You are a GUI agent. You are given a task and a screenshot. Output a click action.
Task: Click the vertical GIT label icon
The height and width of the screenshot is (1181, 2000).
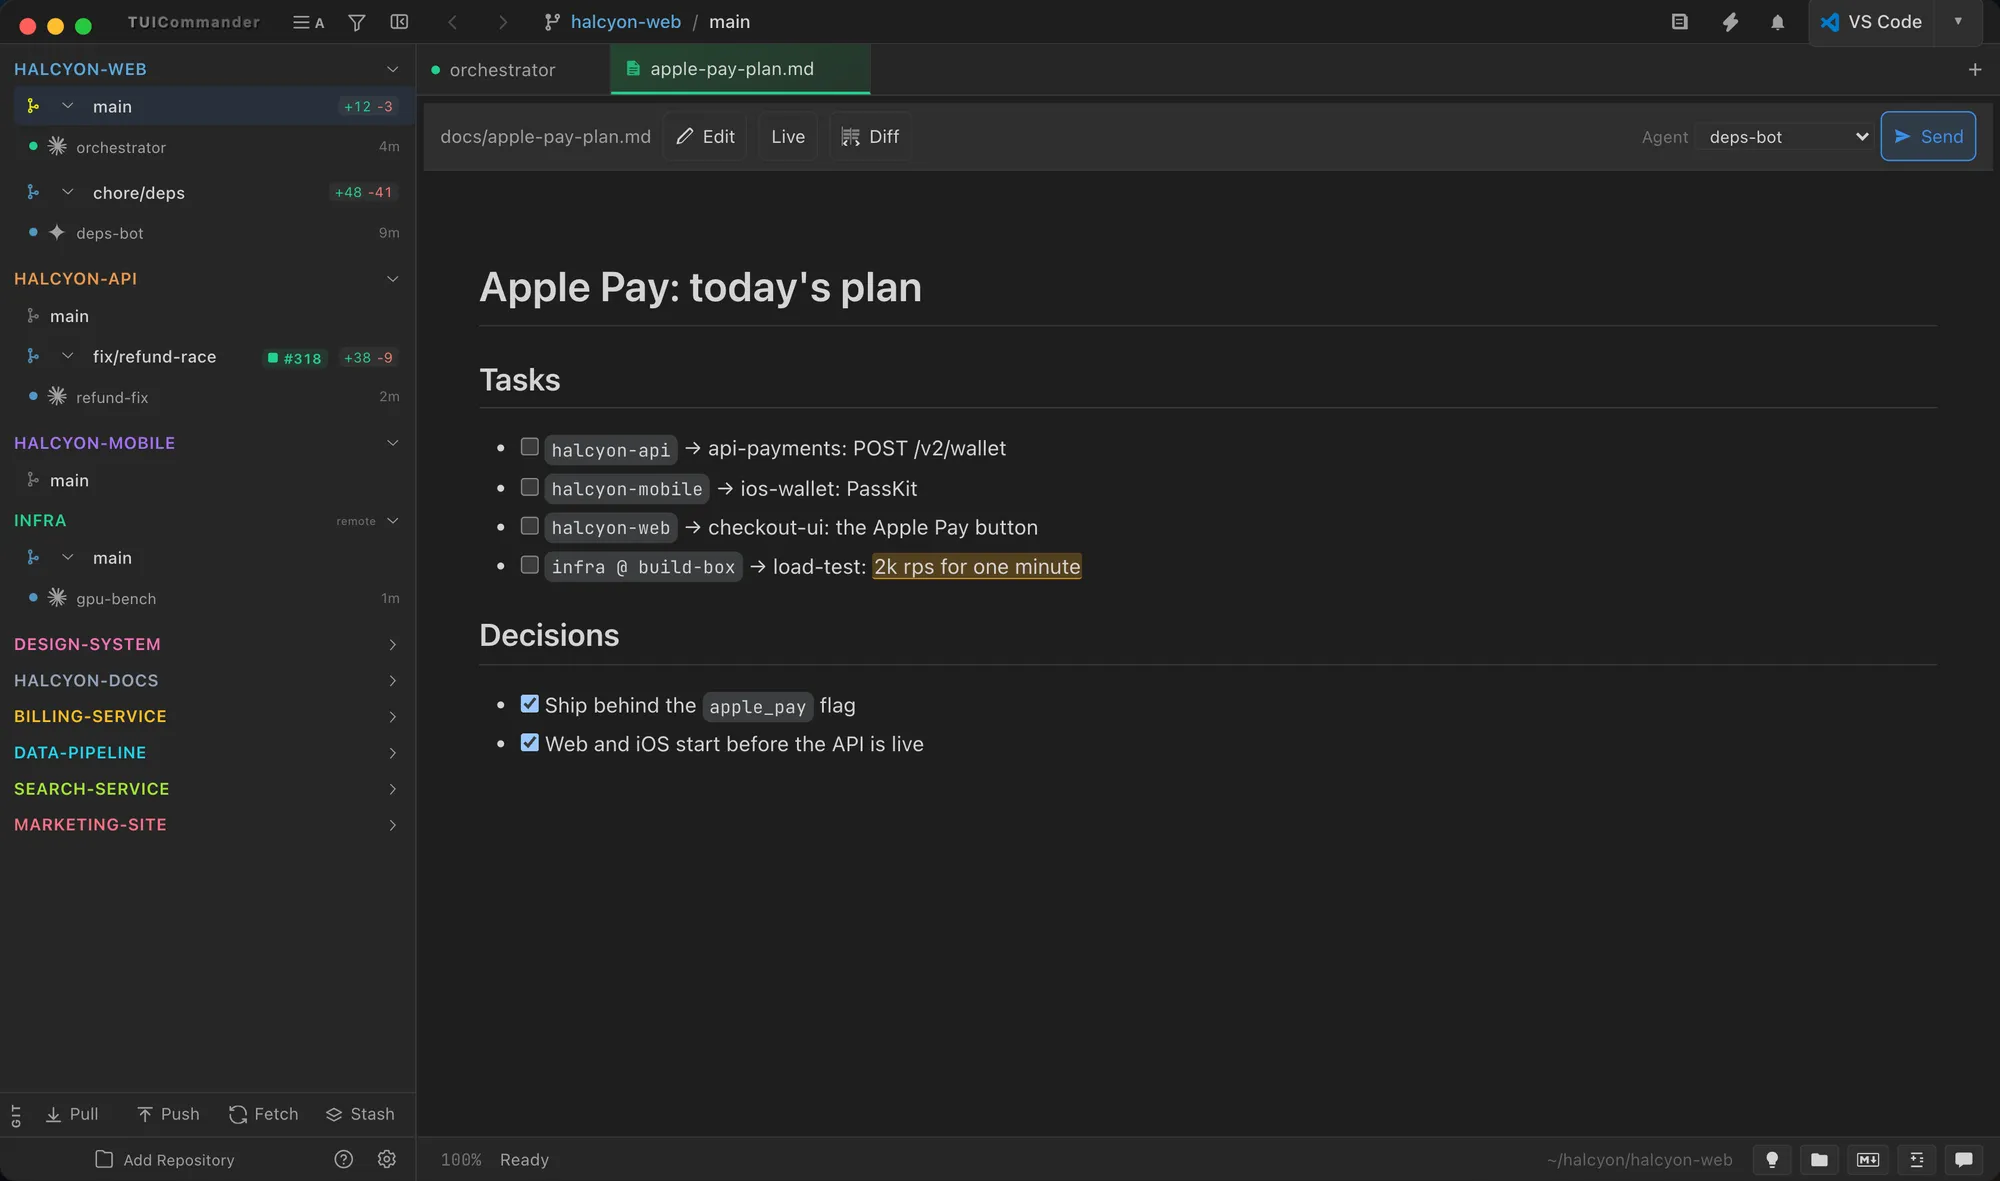(x=16, y=1115)
